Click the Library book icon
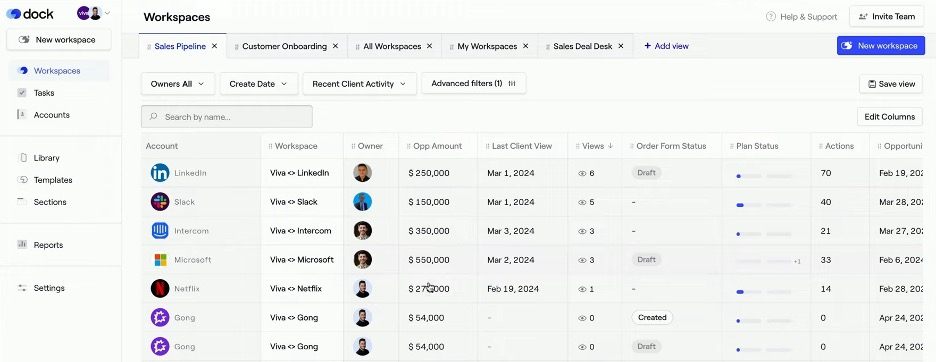936x362 pixels. point(23,158)
